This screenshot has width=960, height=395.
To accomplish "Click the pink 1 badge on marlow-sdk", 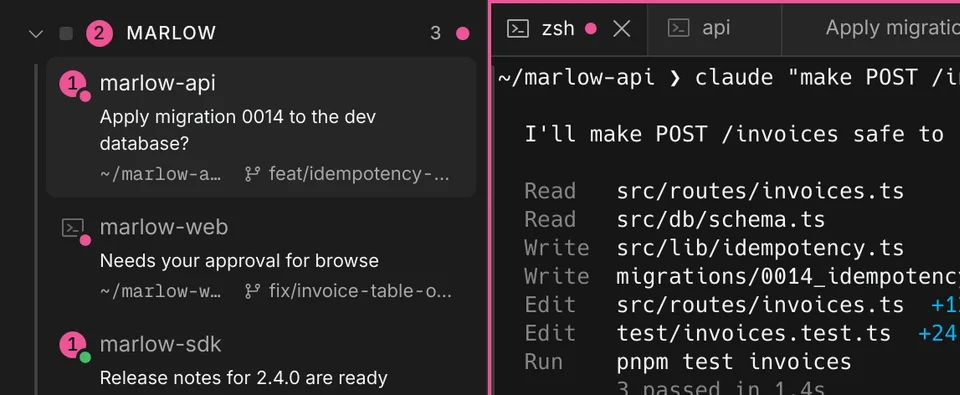I will click(73, 345).
